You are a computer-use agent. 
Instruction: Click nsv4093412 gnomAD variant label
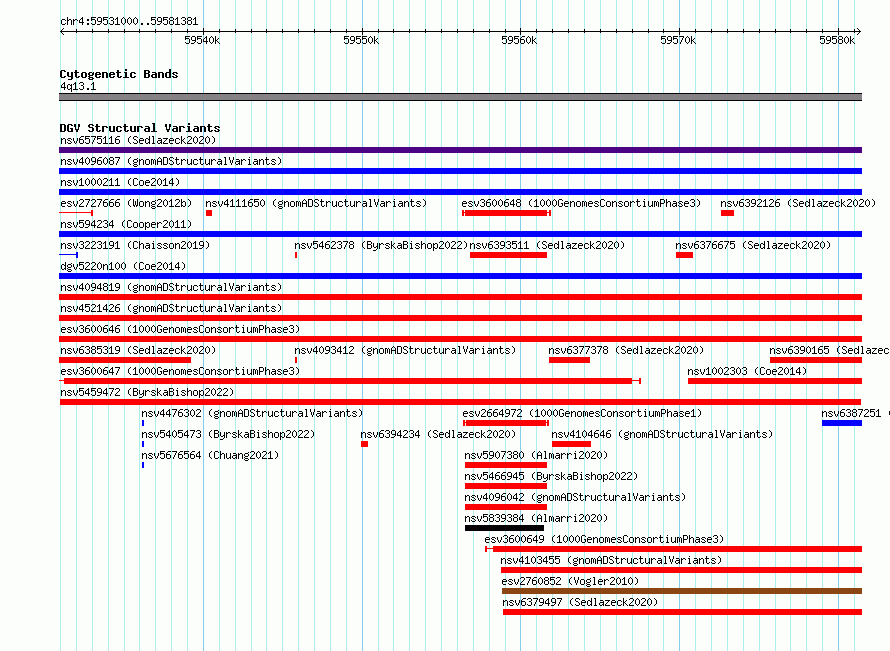pyautogui.click(x=405, y=350)
